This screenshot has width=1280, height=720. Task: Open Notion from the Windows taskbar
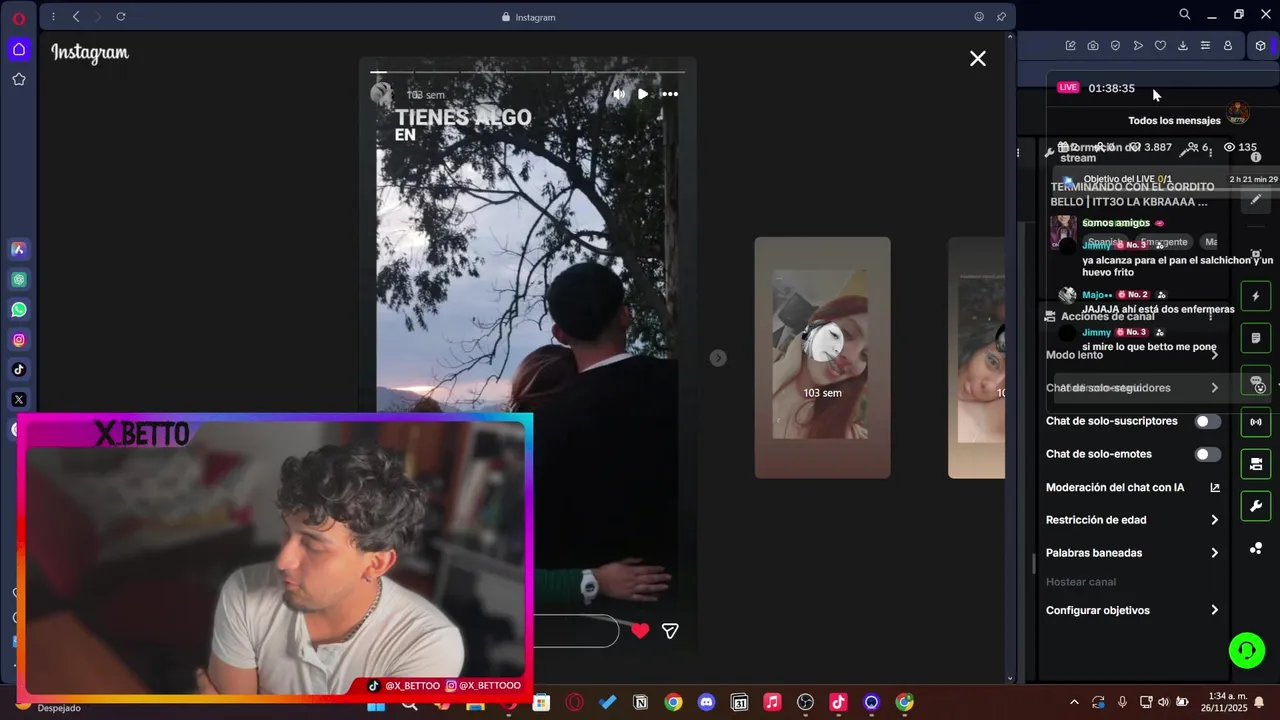640,703
